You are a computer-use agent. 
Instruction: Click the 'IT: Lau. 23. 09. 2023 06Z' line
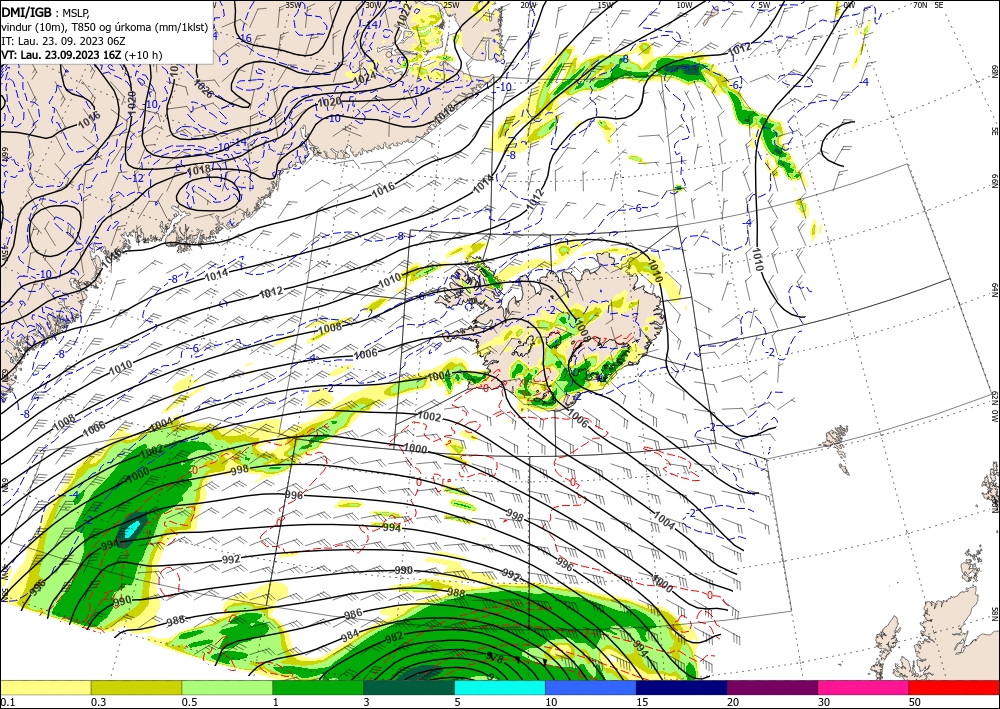click(x=63, y=41)
